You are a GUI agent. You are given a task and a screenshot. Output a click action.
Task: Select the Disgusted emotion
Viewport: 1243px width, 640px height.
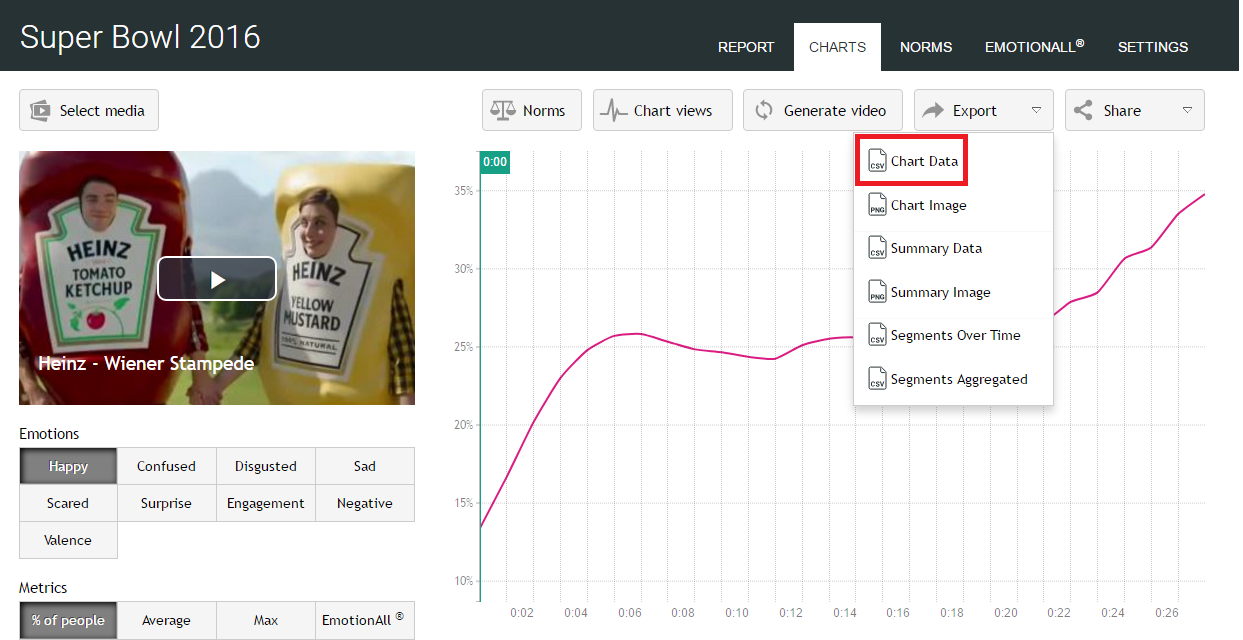tap(265, 466)
